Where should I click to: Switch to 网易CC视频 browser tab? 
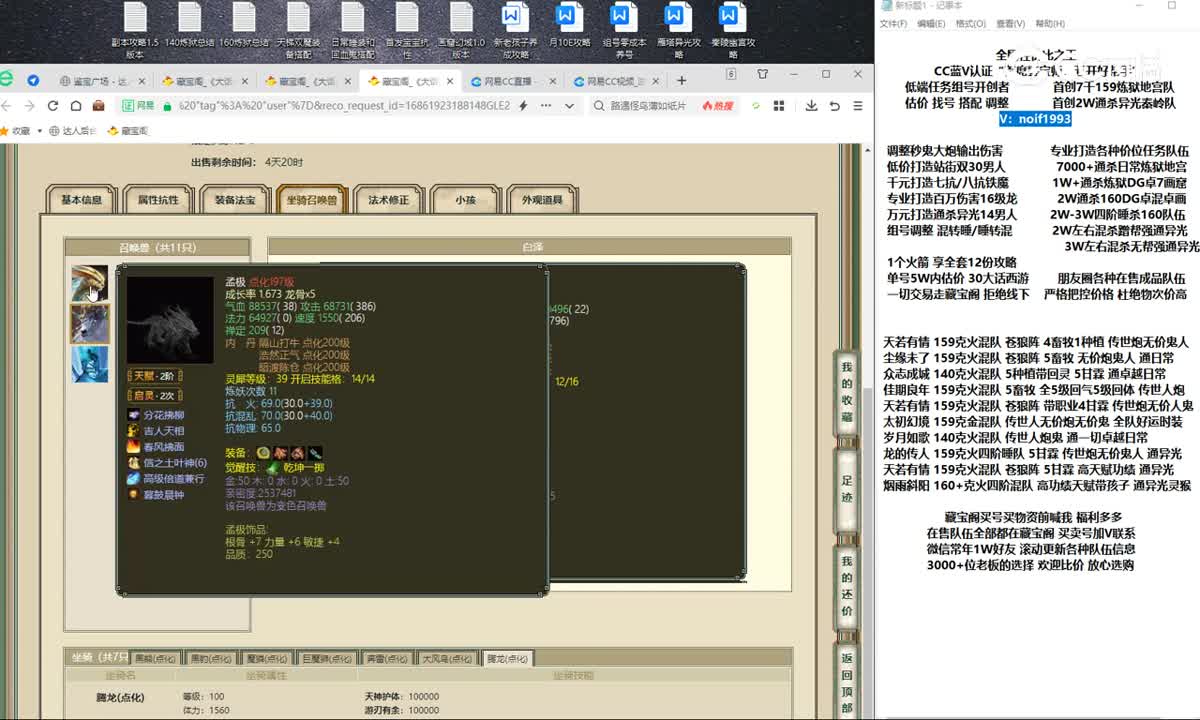(614, 81)
